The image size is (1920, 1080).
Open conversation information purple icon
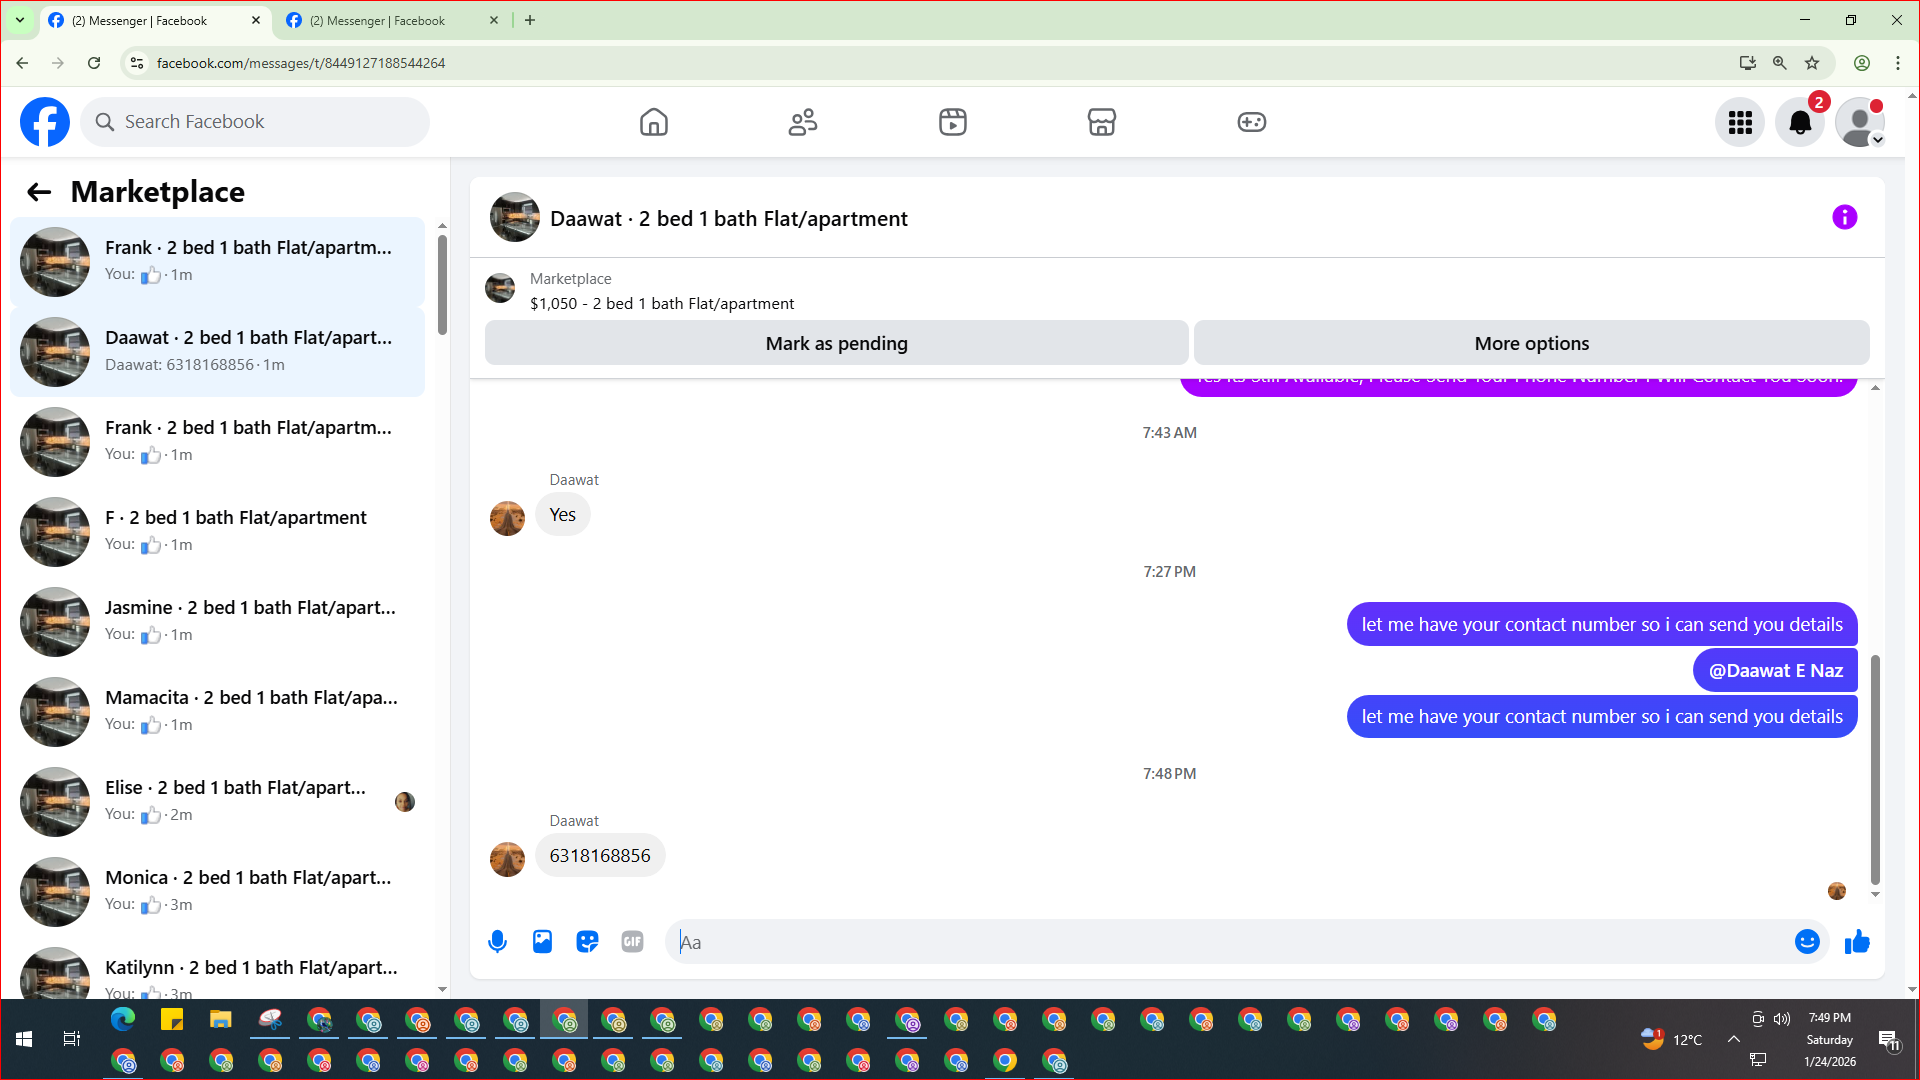[1844, 218]
